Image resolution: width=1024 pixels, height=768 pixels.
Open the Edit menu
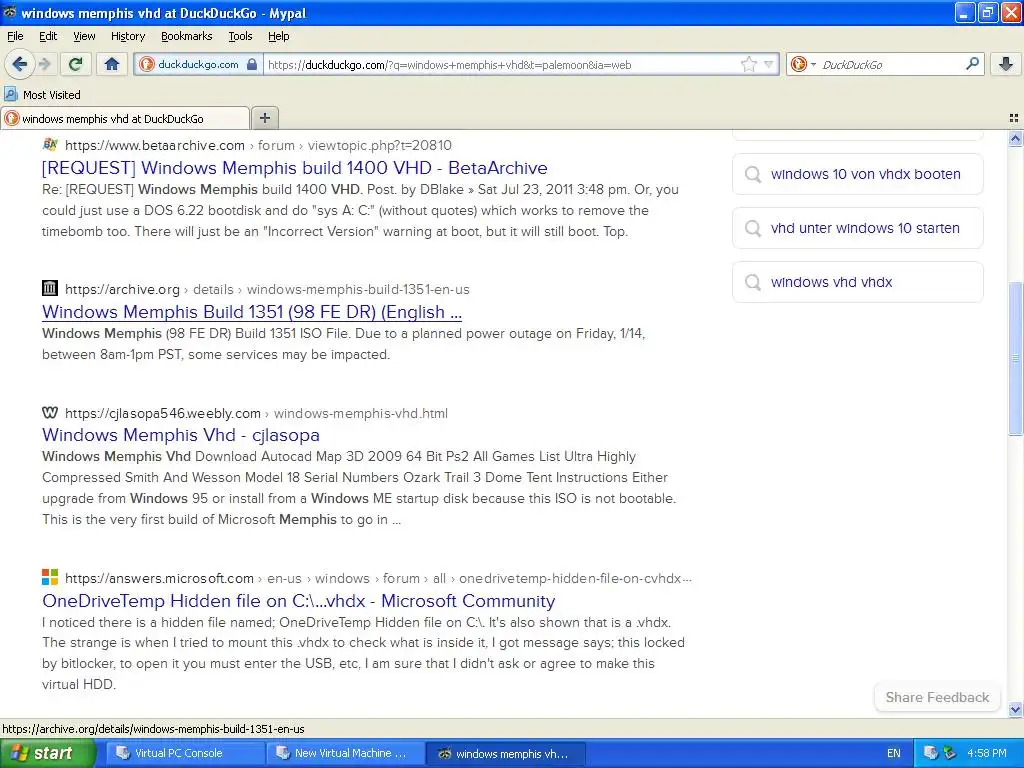[x=48, y=36]
